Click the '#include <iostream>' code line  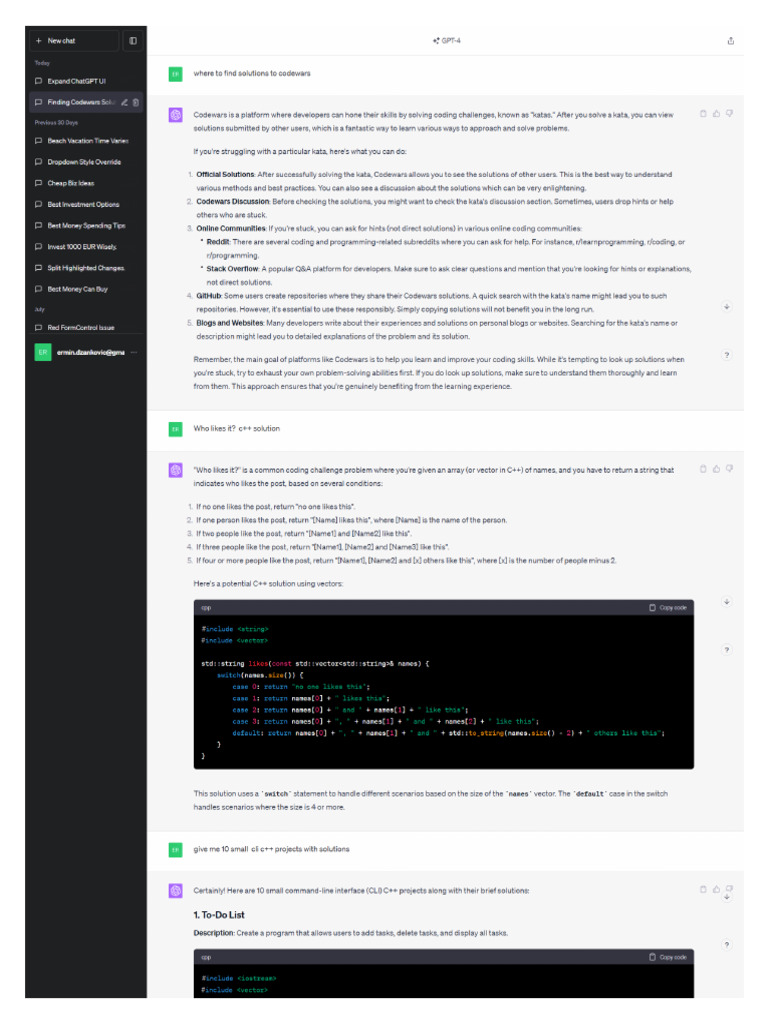238,978
